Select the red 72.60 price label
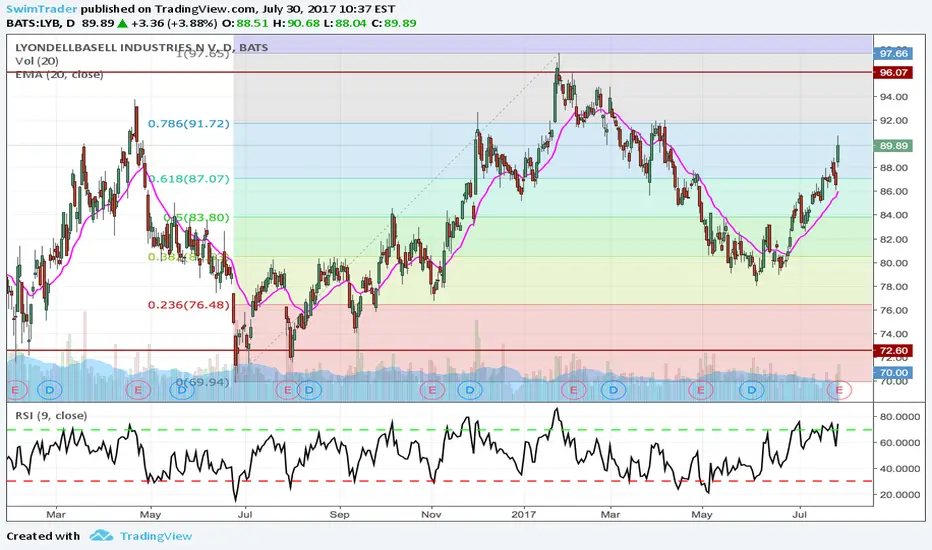The width and height of the screenshot is (932, 550). coord(893,351)
